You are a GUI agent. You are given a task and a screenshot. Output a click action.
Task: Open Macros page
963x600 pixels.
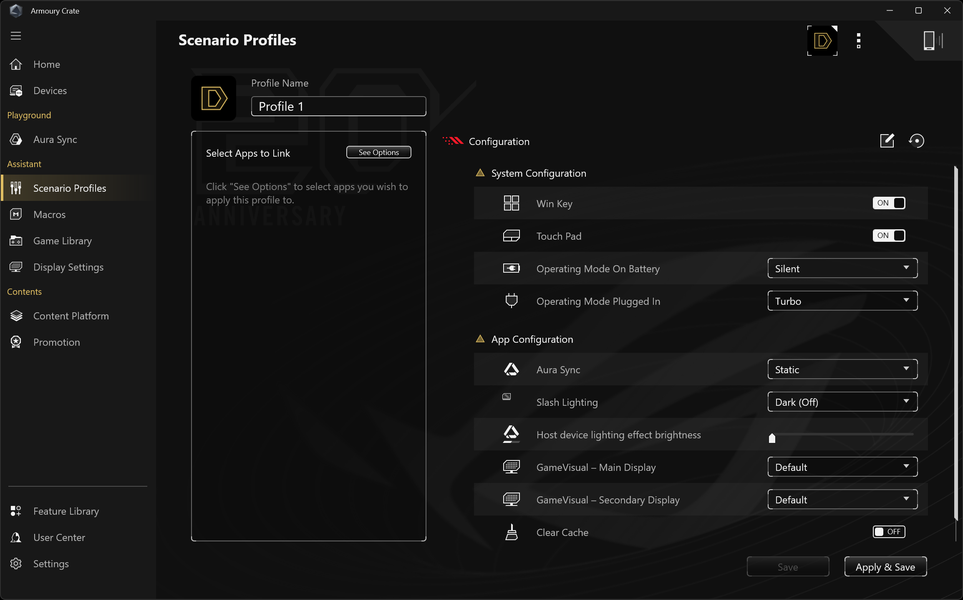click(x=49, y=215)
